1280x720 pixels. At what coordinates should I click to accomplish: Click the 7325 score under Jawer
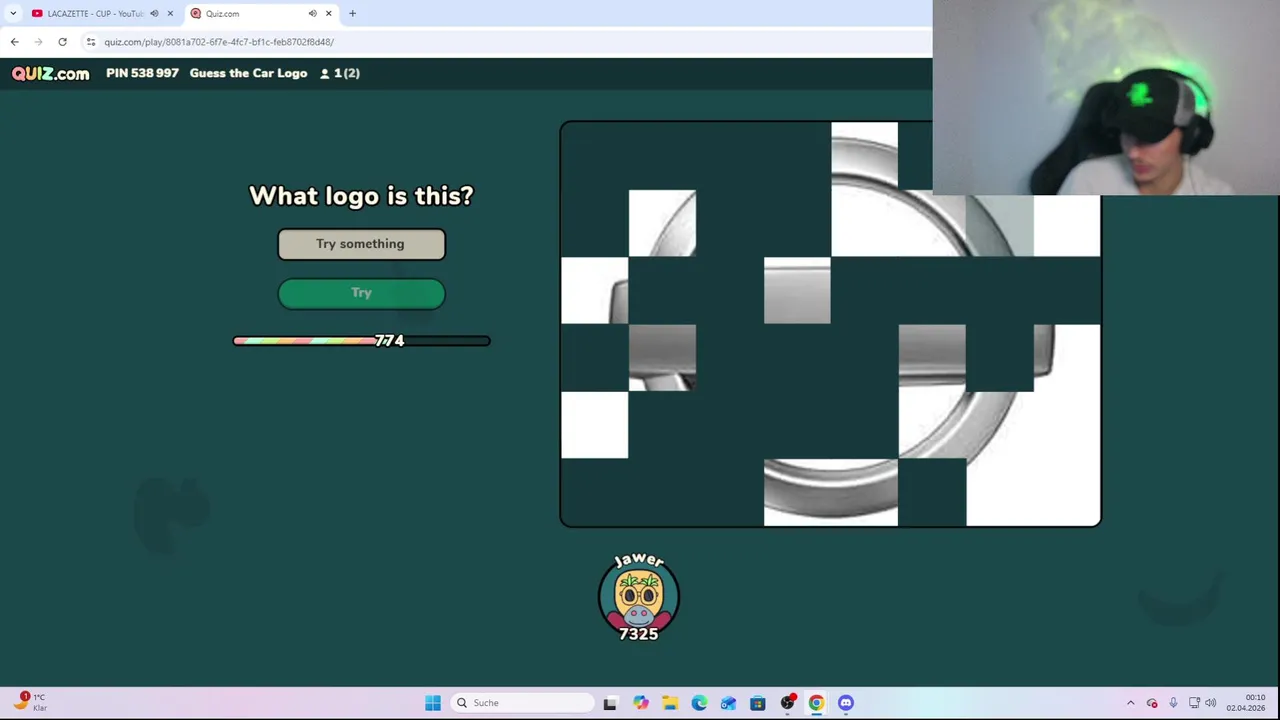point(639,634)
